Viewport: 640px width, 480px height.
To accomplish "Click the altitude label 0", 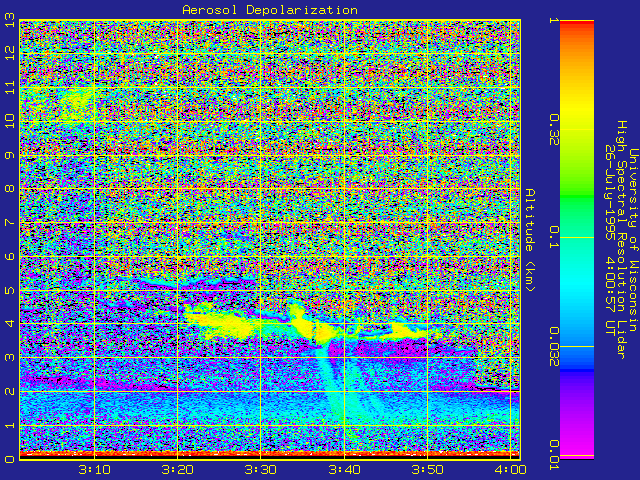I will click(9, 459).
